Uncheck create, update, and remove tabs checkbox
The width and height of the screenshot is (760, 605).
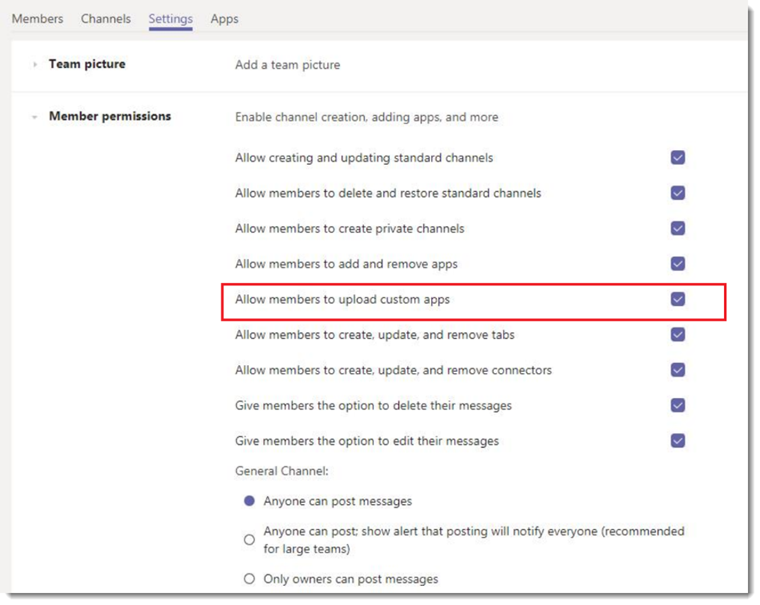tap(678, 334)
